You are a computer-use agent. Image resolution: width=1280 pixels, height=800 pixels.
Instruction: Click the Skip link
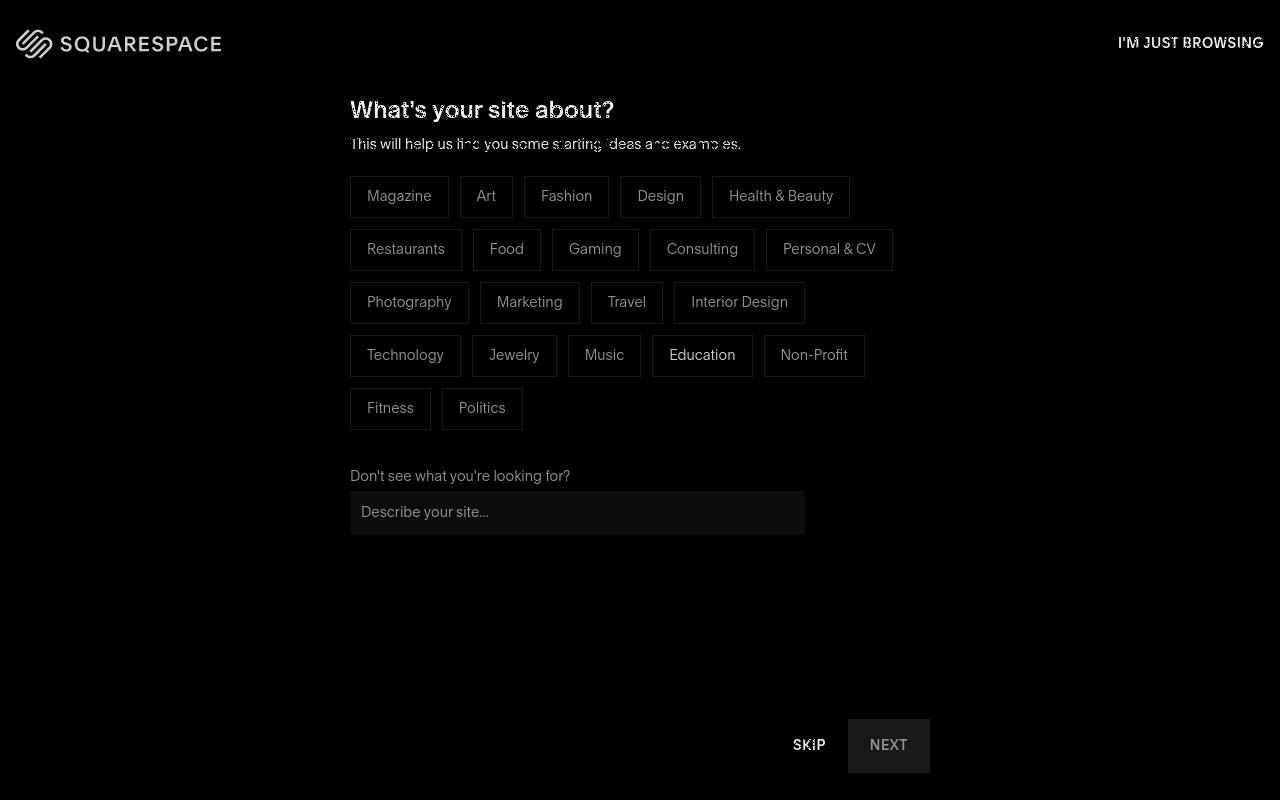tap(809, 746)
